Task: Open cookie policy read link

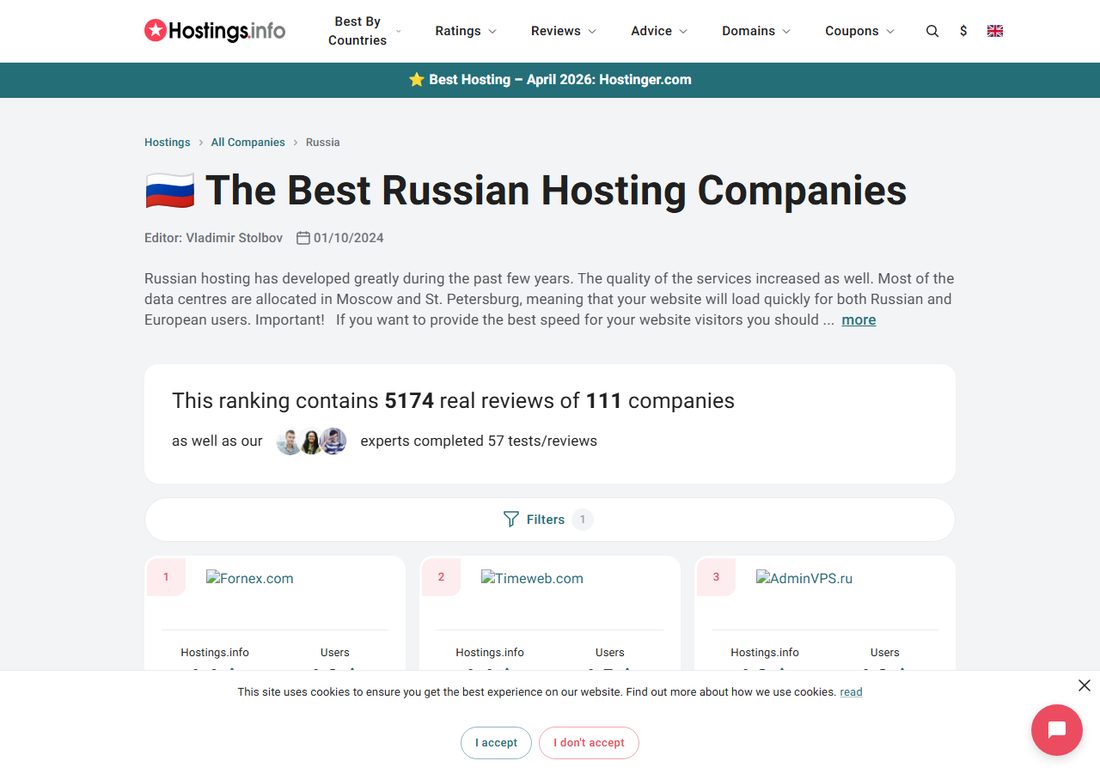Action: click(851, 692)
